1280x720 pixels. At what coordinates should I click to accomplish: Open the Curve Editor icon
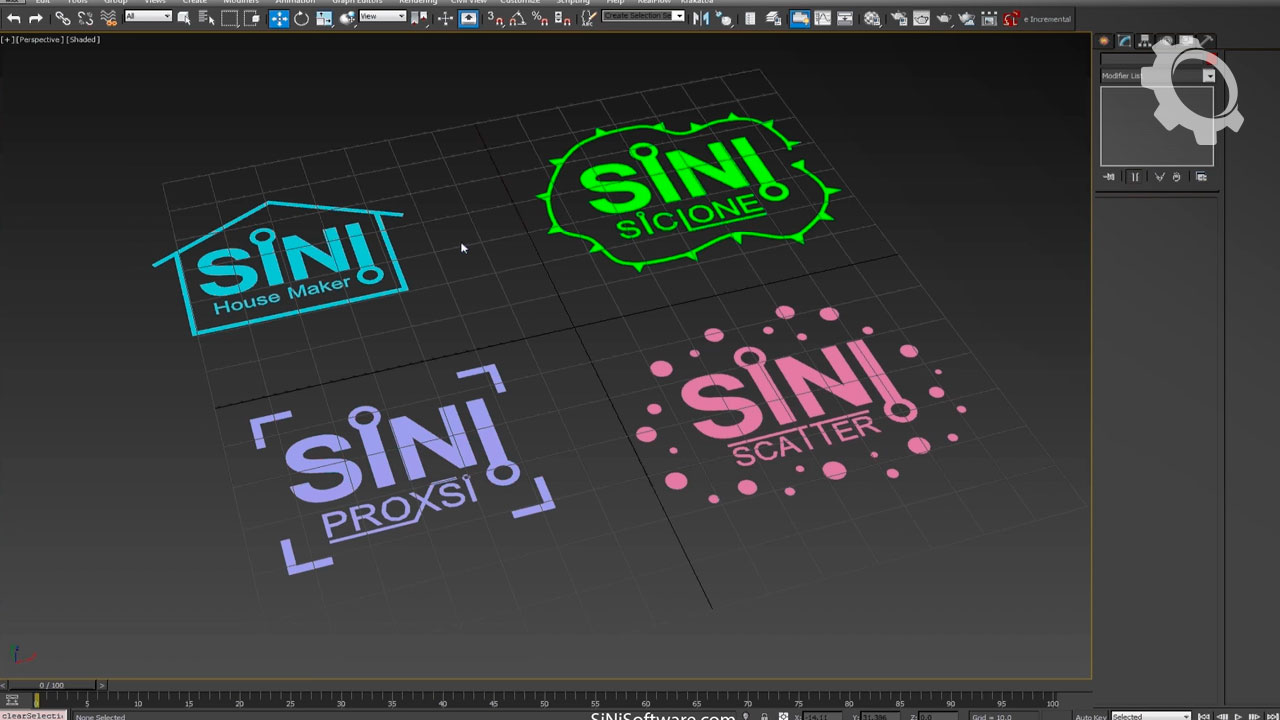822,19
